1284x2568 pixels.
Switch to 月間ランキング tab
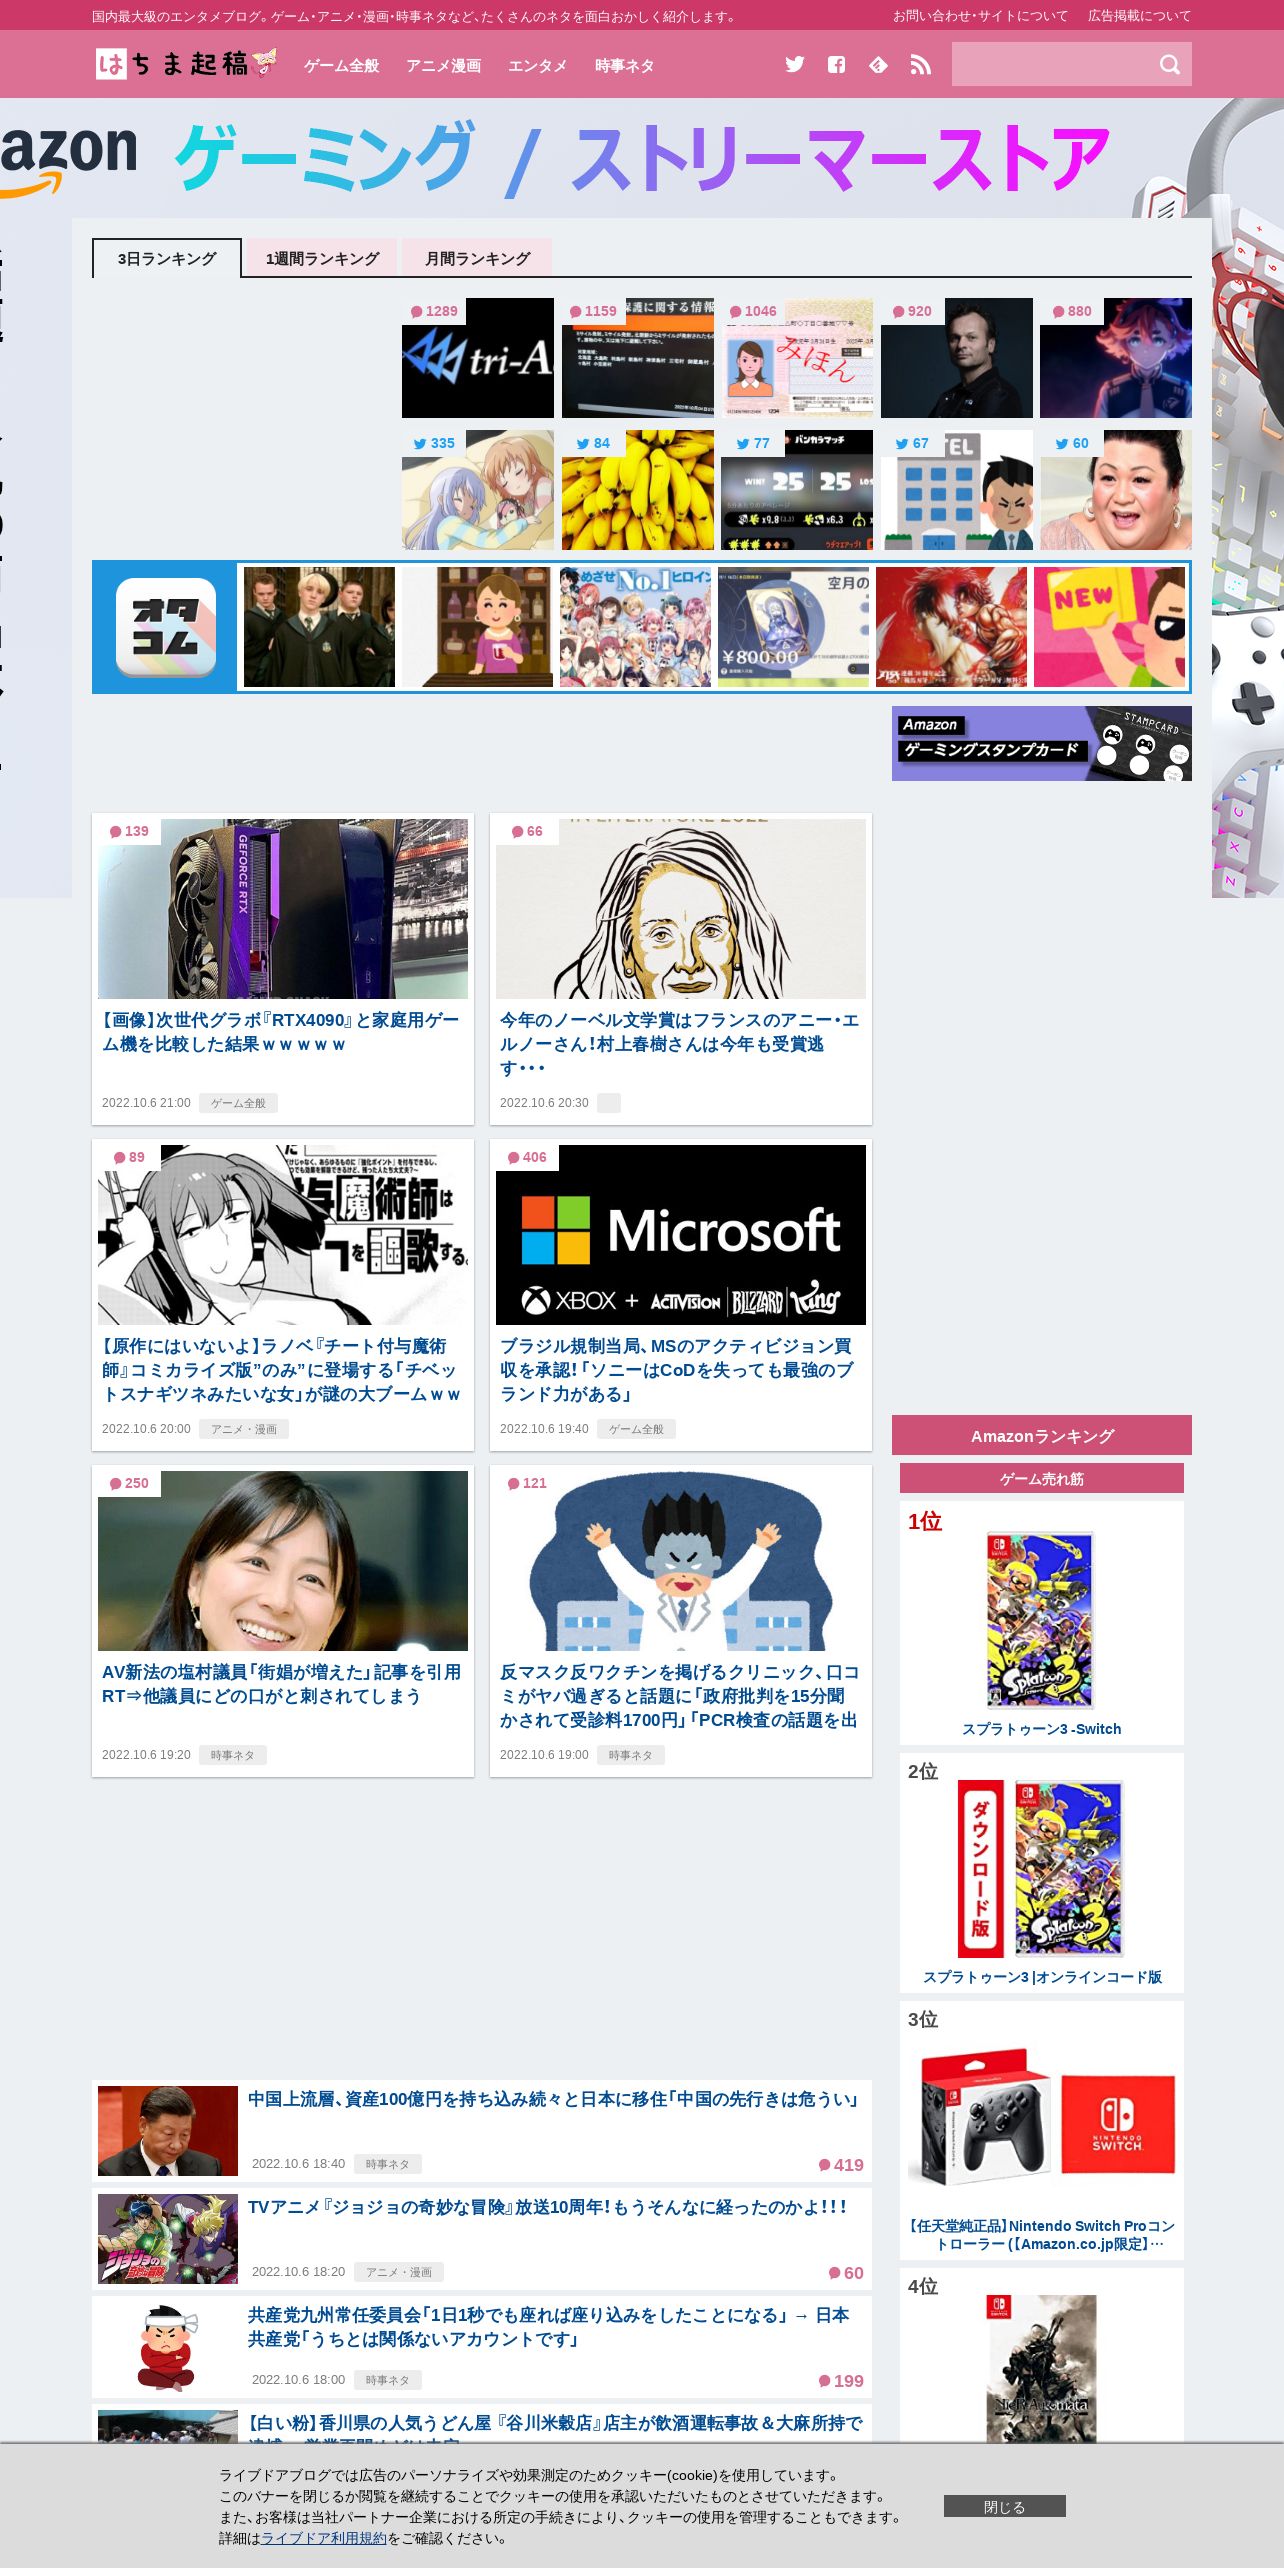click(x=477, y=258)
